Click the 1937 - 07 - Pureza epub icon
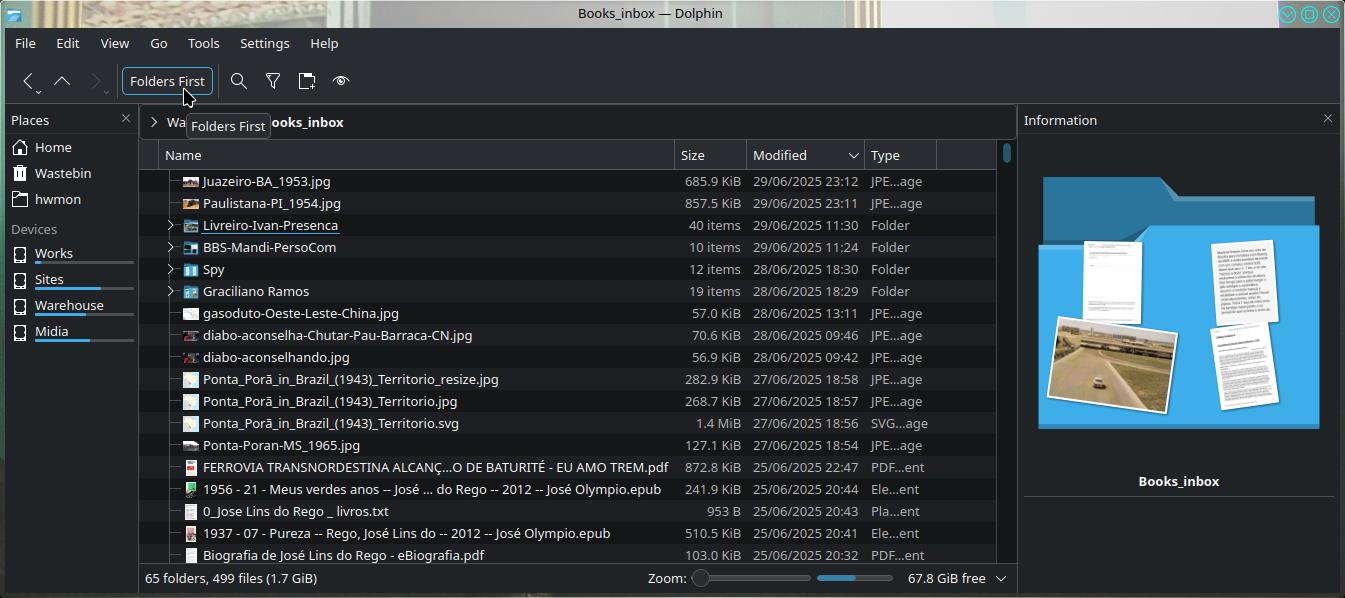This screenshot has height=598, width=1345. (191, 534)
